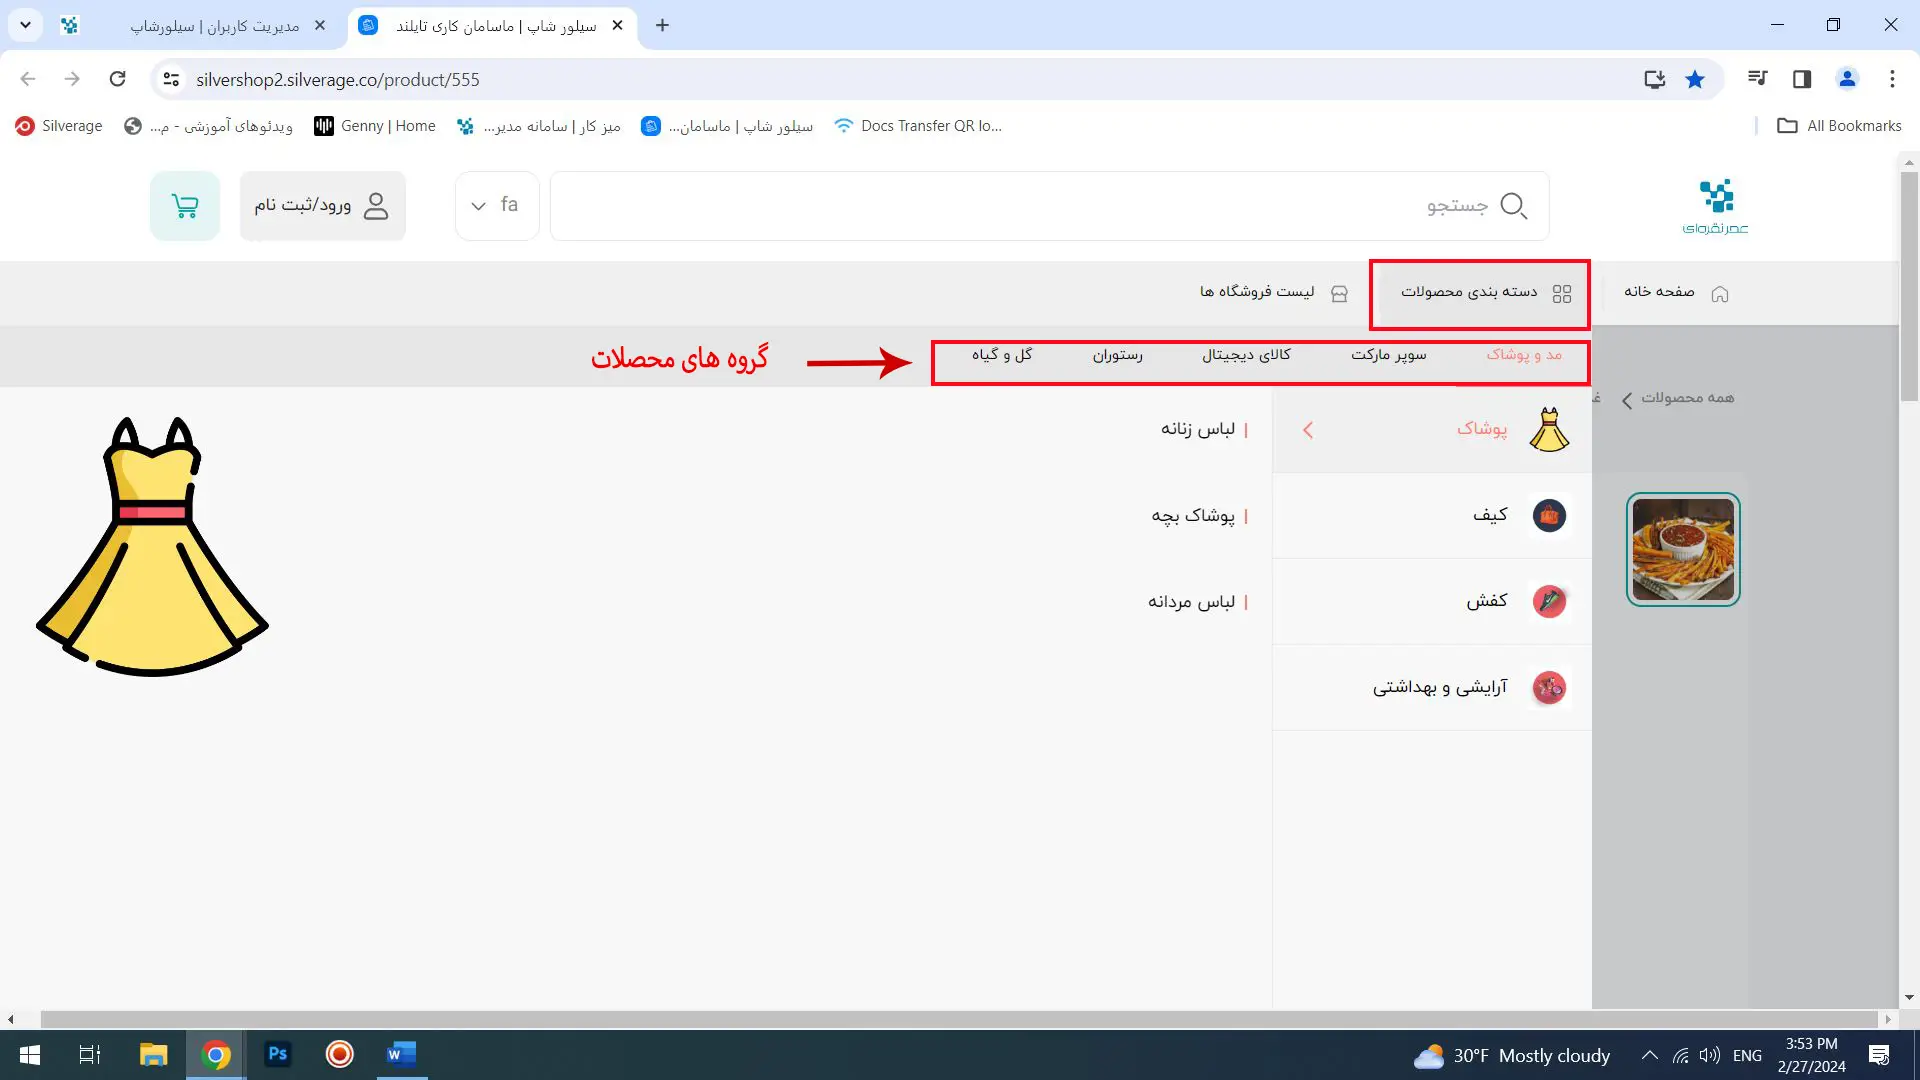Open the Chrome profile avatar

(x=1847, y=79)
